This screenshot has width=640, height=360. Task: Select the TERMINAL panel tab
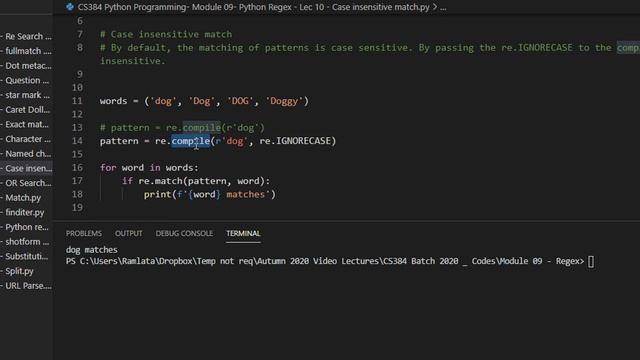coord(243,233)
